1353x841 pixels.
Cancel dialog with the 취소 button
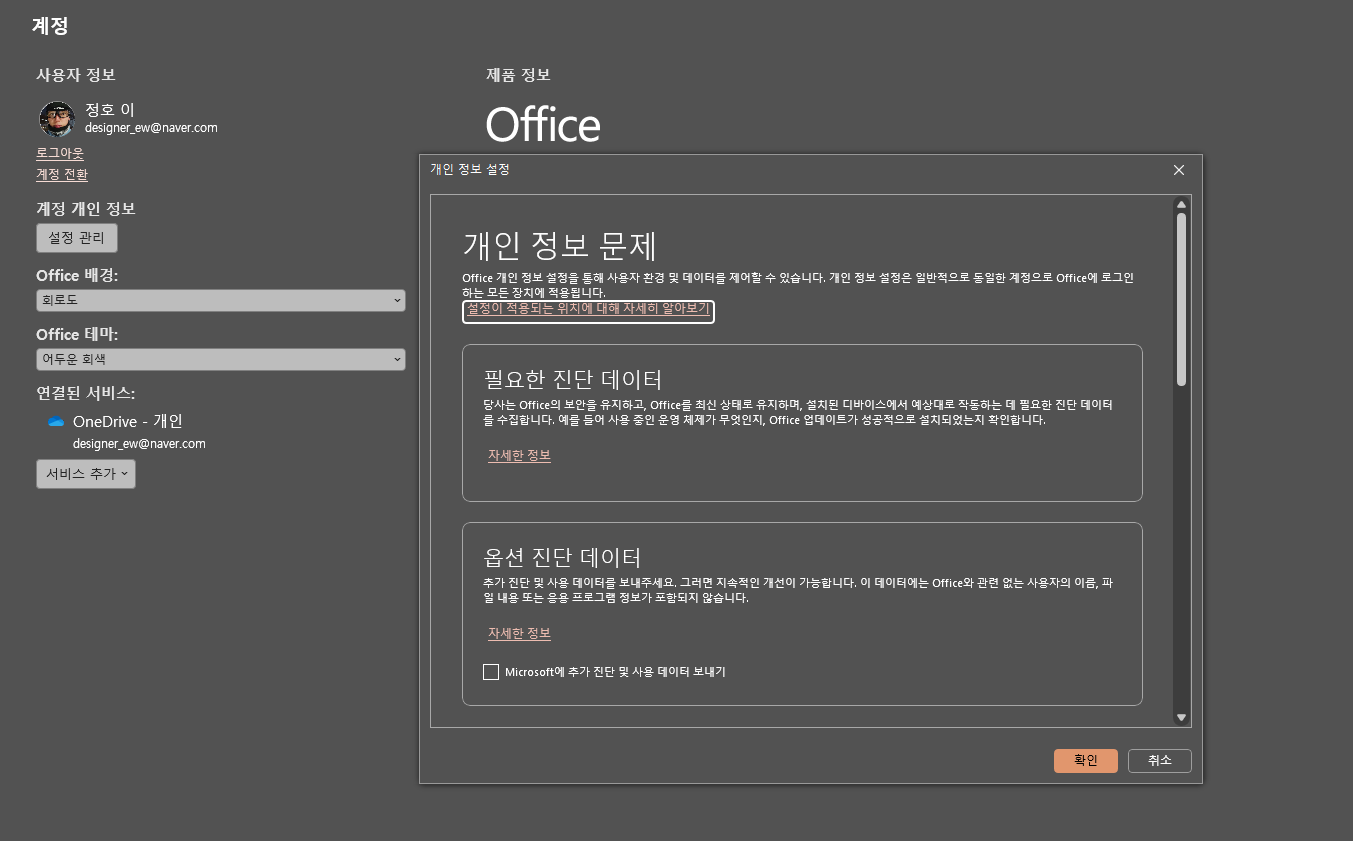click(1160, 761)
